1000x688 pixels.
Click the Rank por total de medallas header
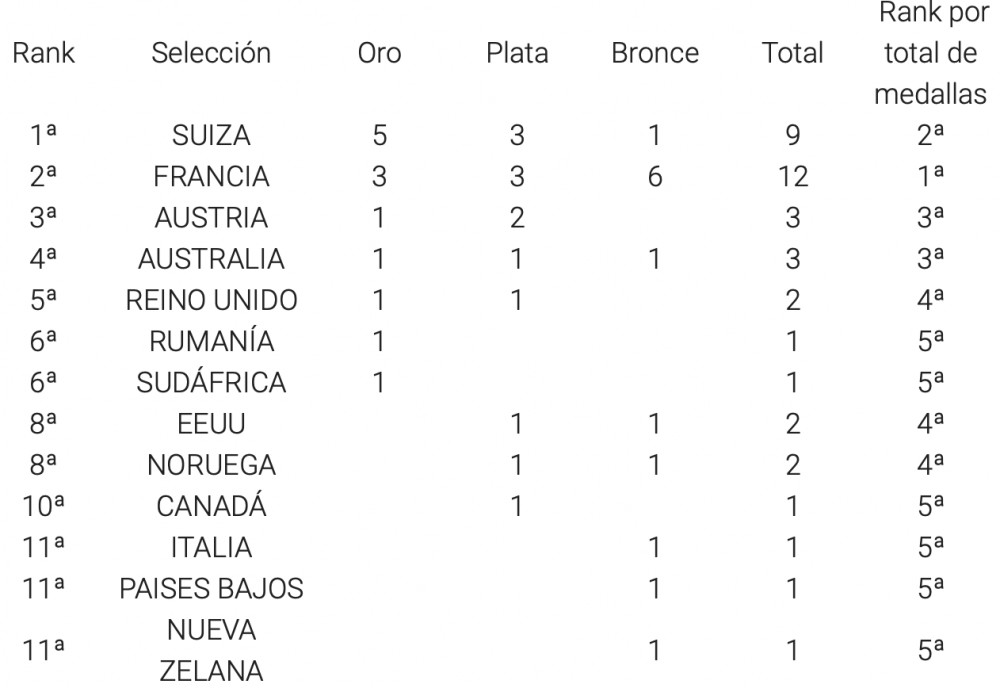[x=930, y=53]
